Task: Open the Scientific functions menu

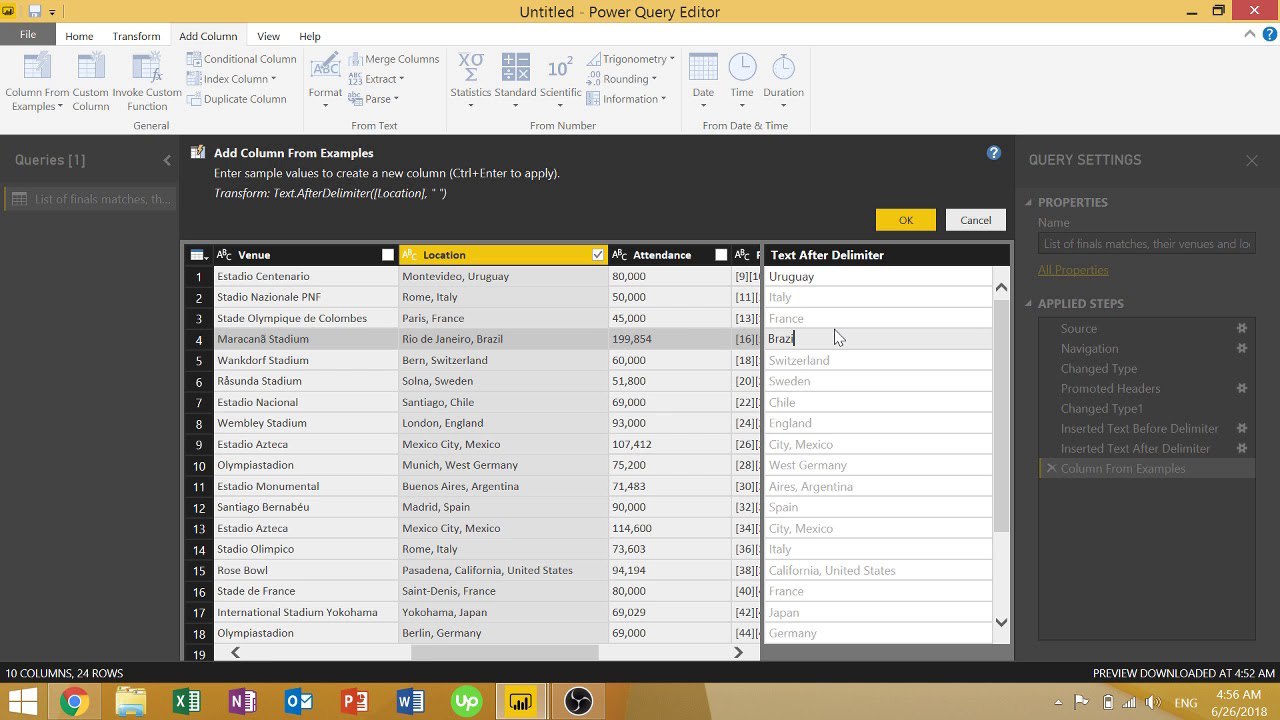Action: pyautogui.click(x=560, y=81)
